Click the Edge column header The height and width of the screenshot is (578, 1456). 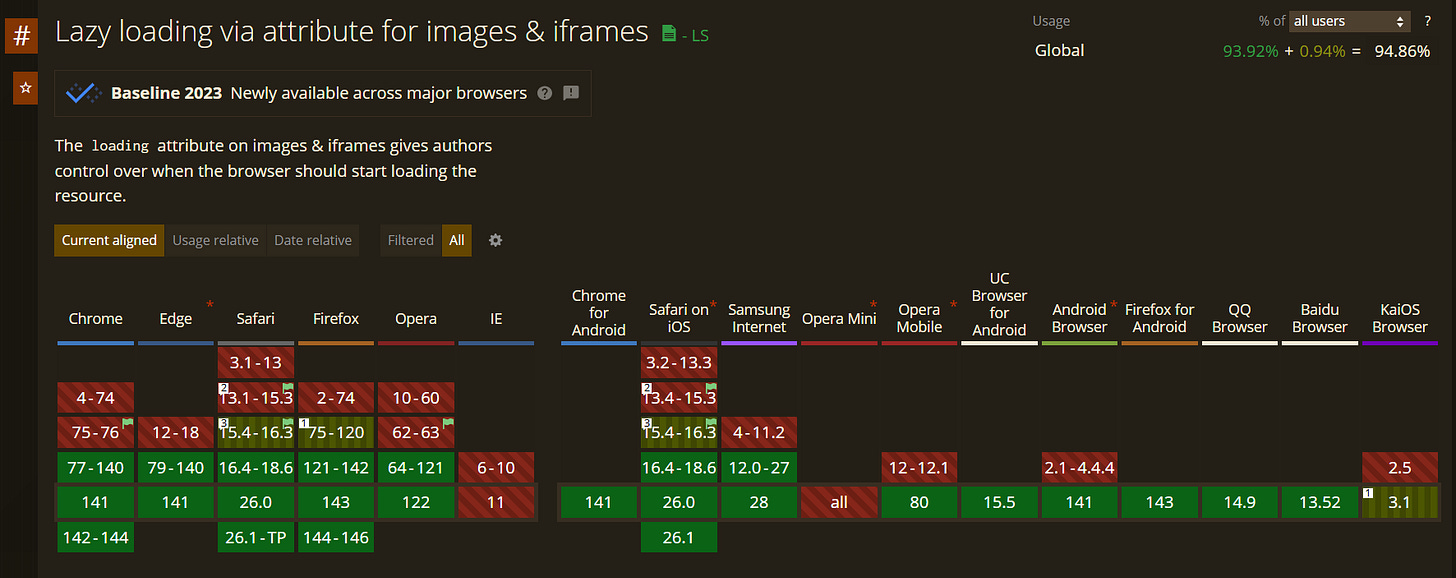tap(176, 318)
